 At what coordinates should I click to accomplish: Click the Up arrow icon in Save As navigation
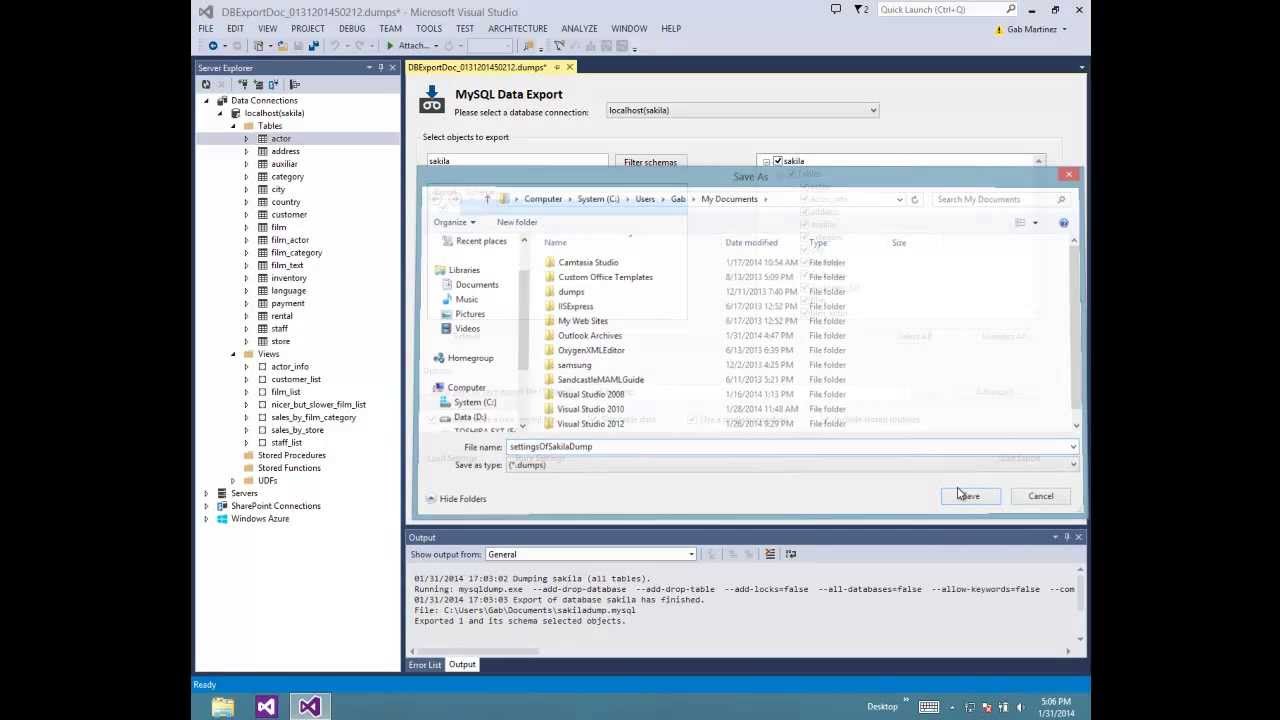coord(487,199)
